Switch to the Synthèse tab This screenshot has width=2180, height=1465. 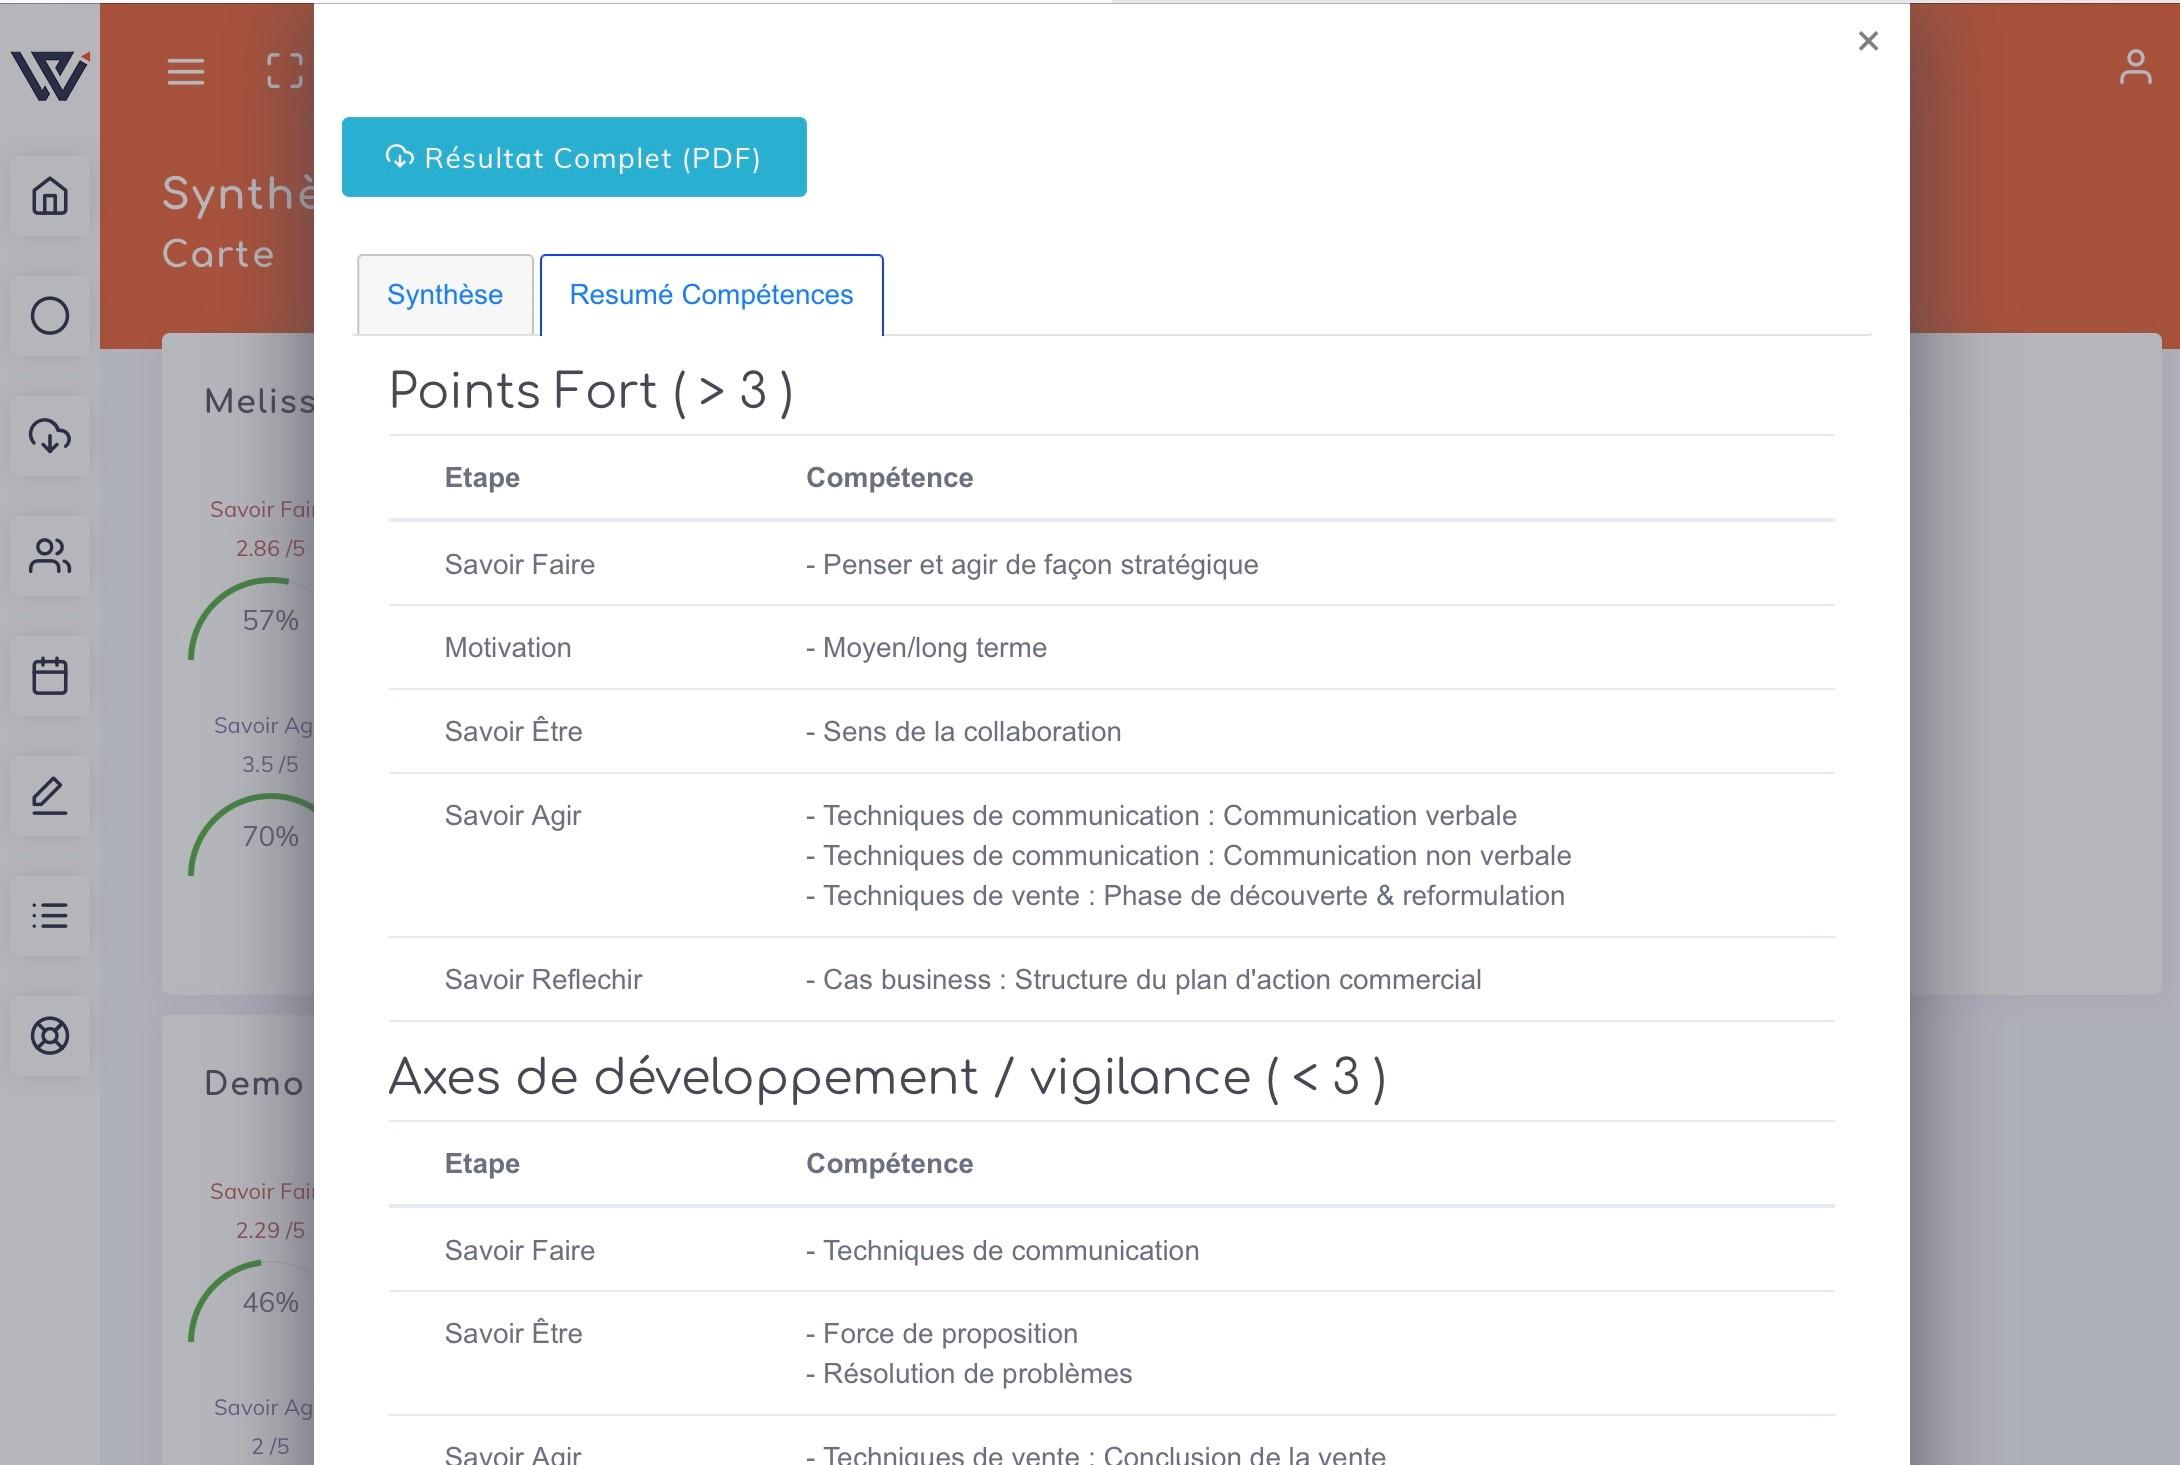click(445, 295)
